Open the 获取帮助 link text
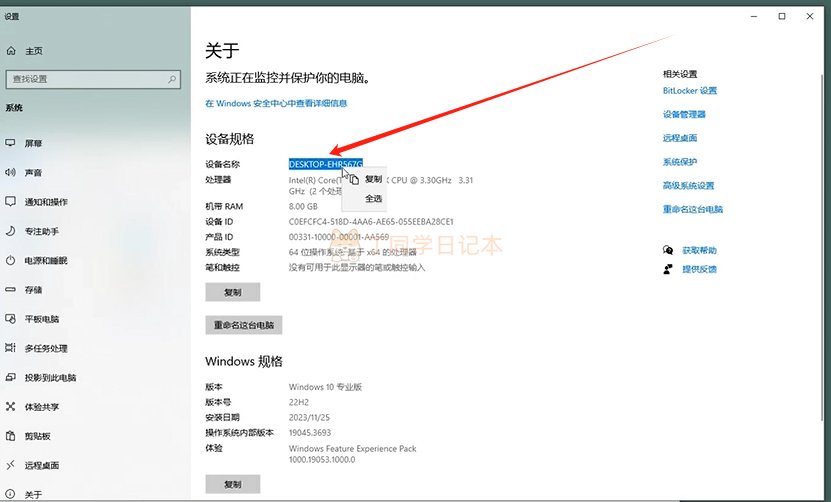 699,250
